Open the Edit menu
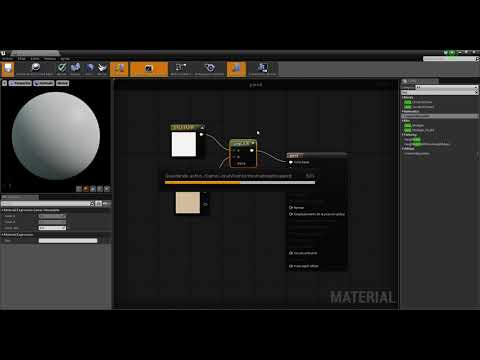This screenshot has width=480, height=360. (x=21, y=59)
